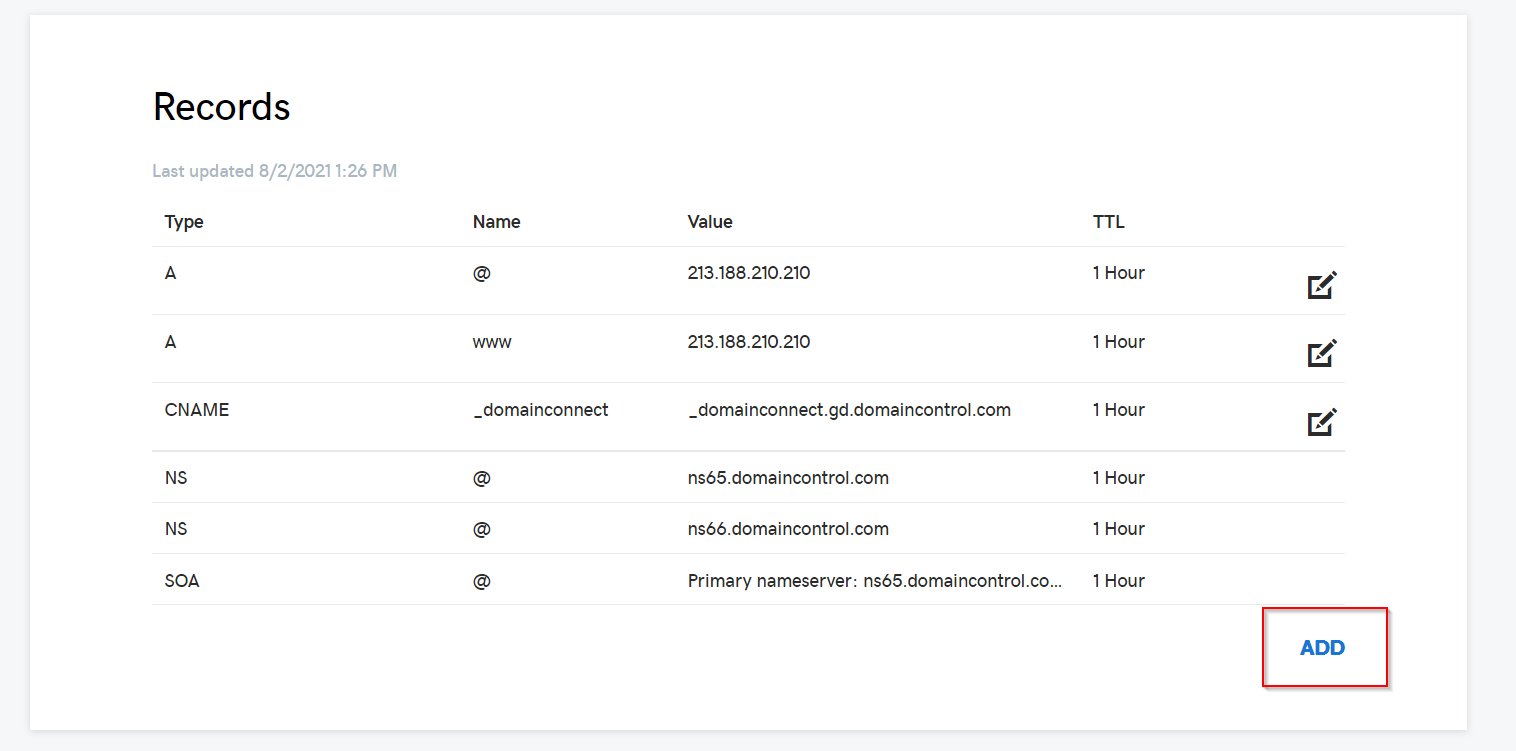The height and width of the screenshot is (751, 1516).
Task: Select the IP address in the www row
Action: tap(748, 342)
